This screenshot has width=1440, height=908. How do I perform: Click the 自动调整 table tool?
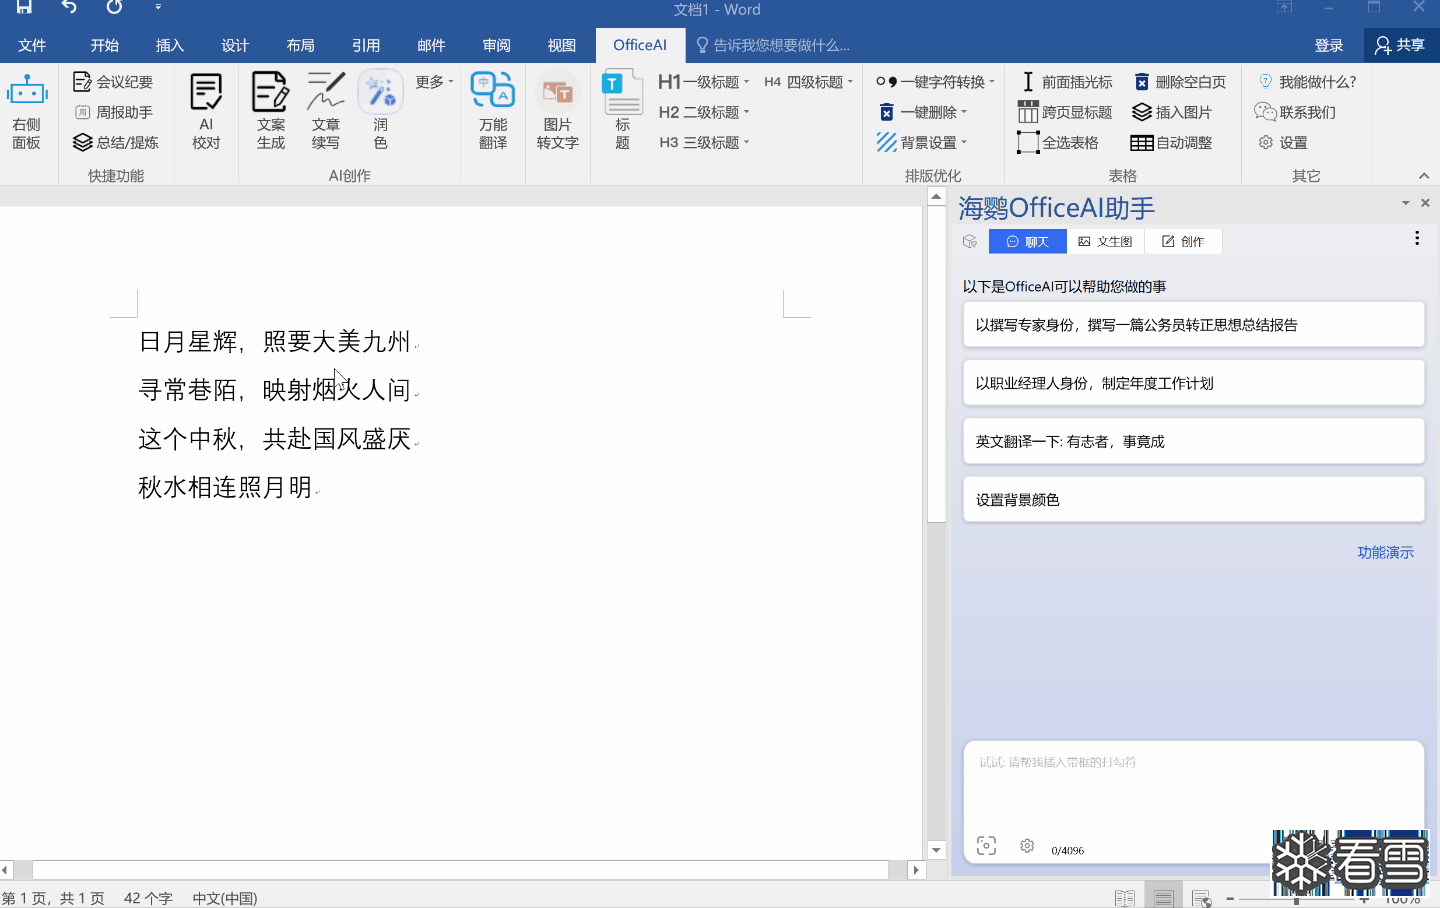pos(1172,142)
